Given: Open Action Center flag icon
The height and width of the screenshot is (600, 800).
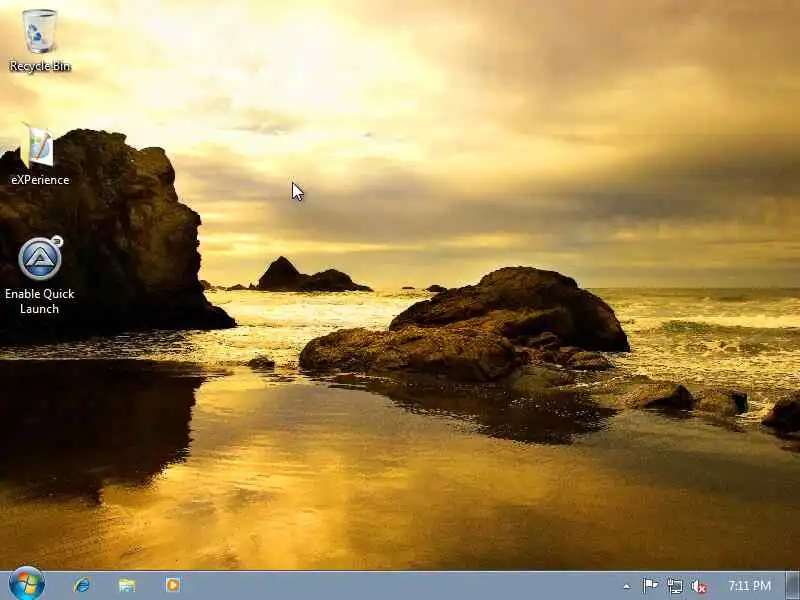Looking at the screenshot, I should (x=650, y=586).
